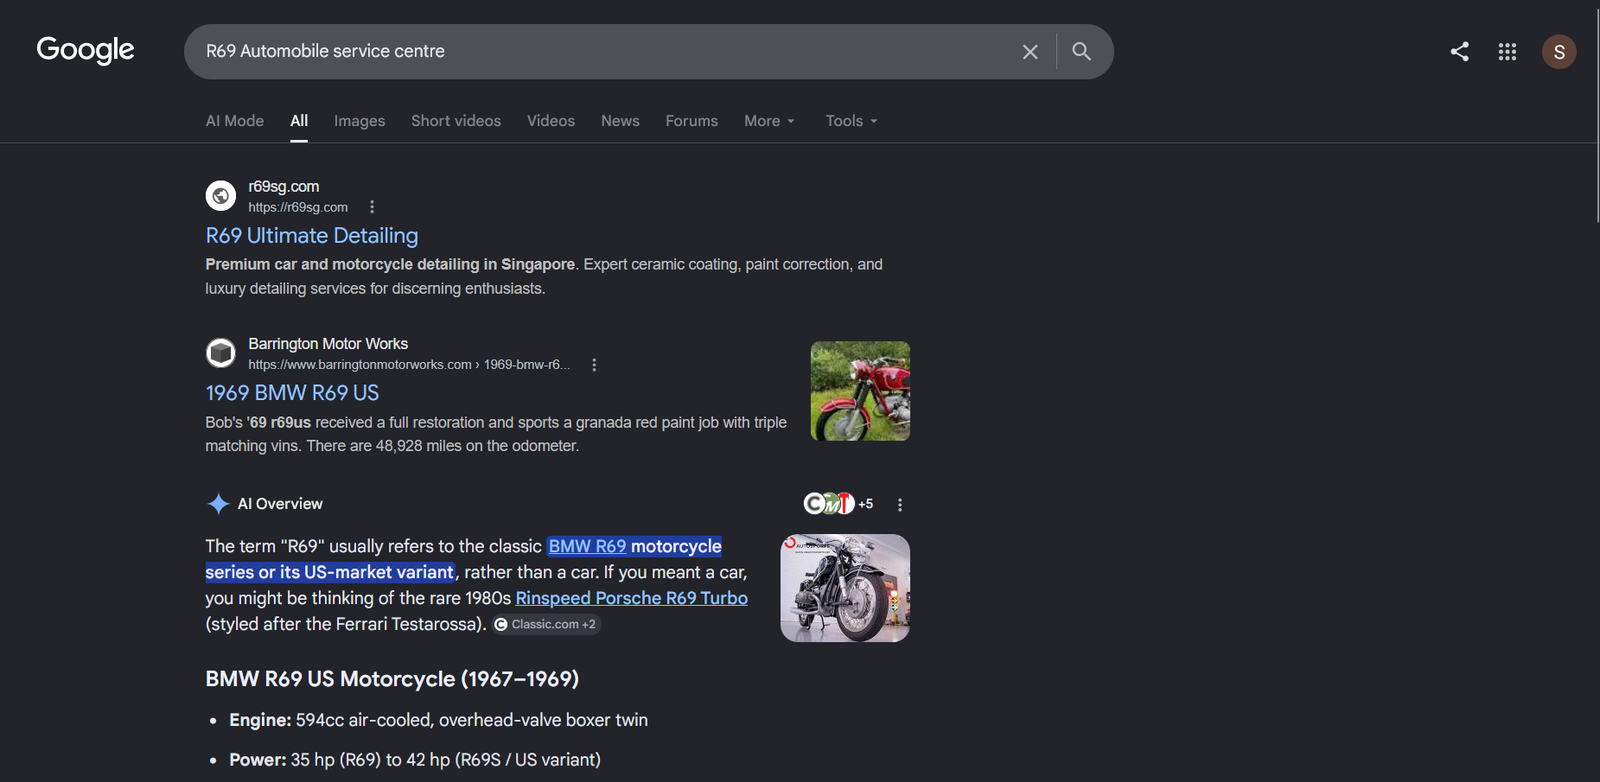
Task: Click the Barrington Motor Works site name
Action: tap(328, 344)
